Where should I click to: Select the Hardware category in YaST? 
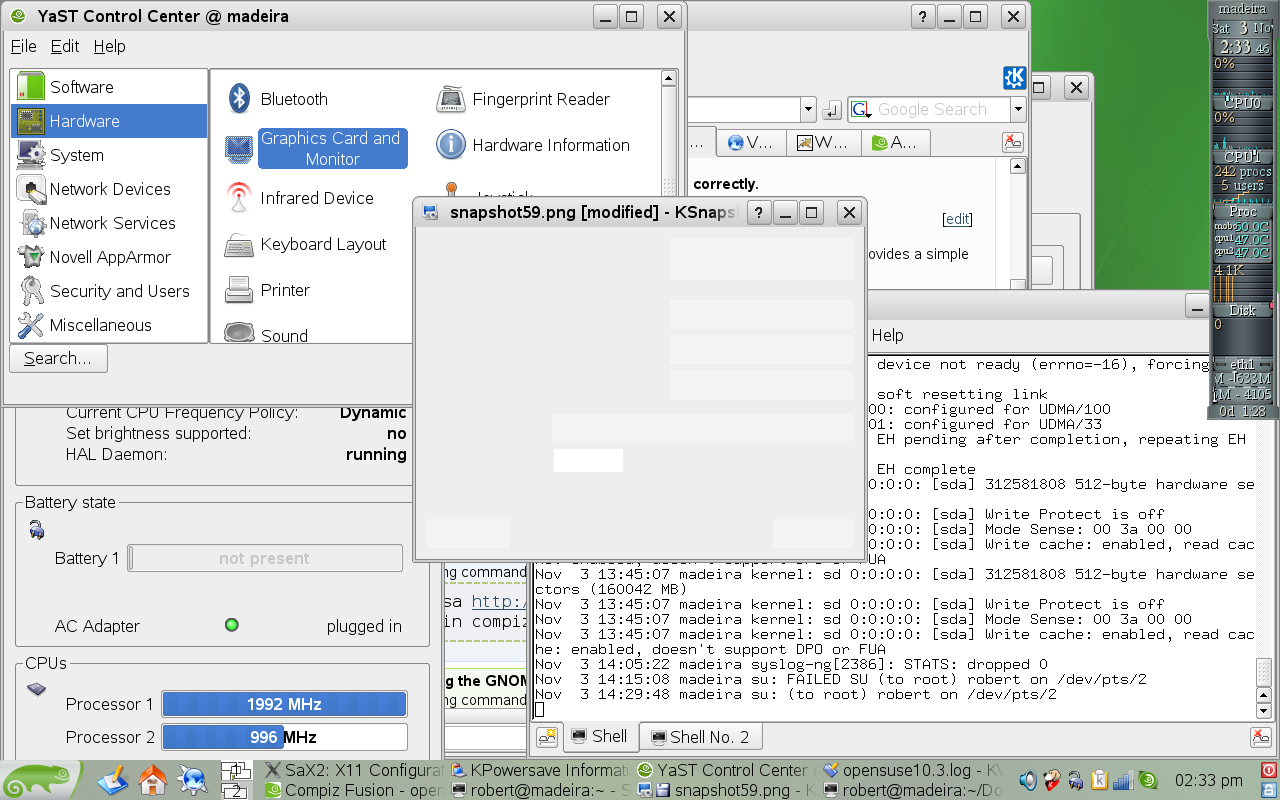click(109, 121)
